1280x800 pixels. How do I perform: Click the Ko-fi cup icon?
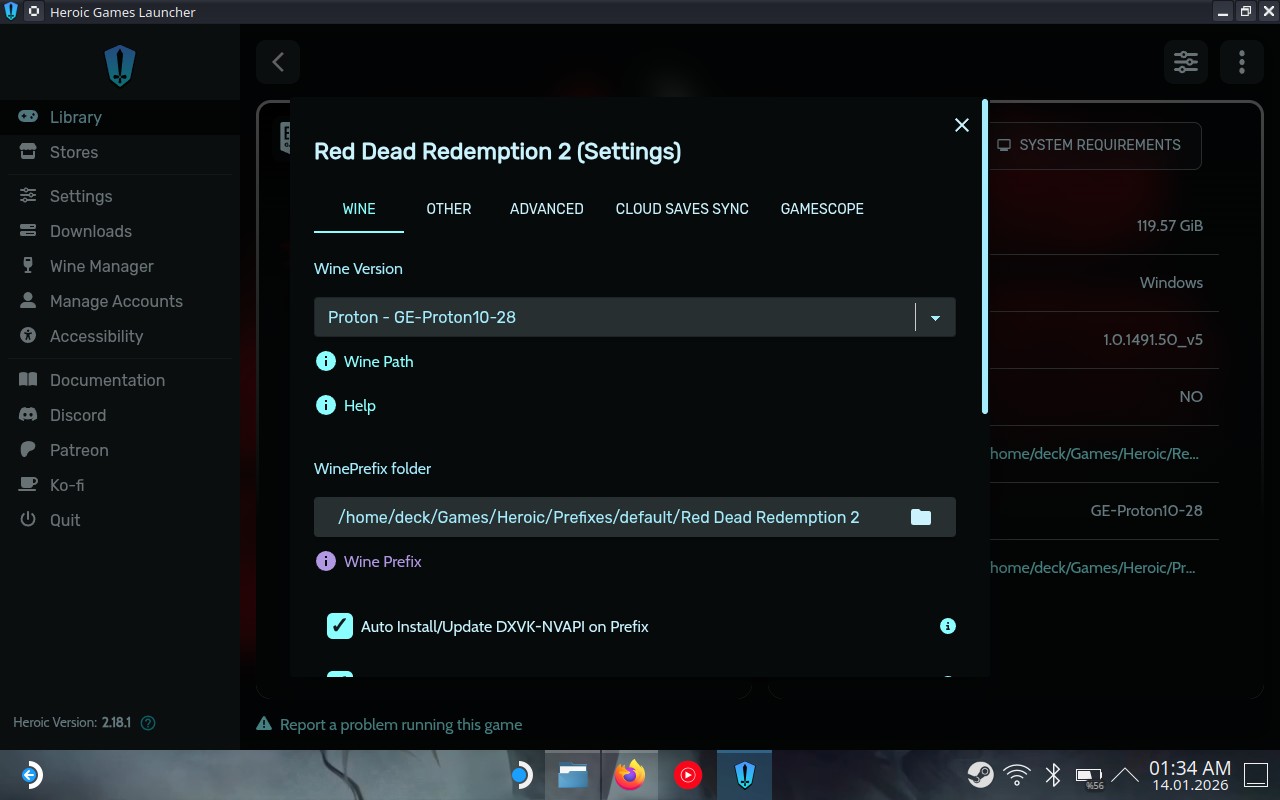coord(28,485)
